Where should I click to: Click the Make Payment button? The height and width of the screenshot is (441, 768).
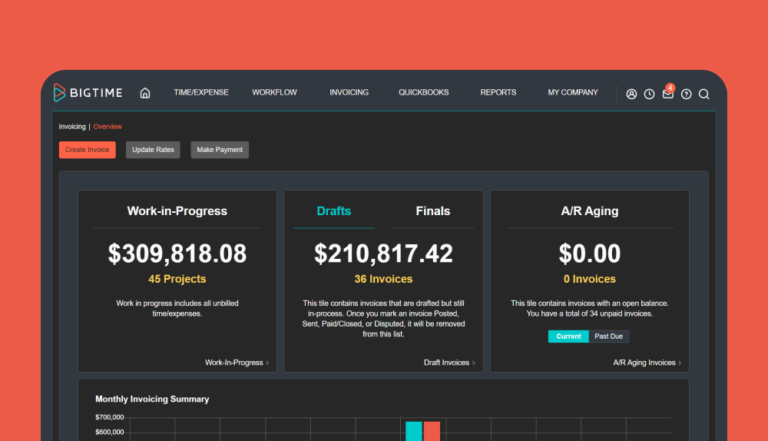tap(219, 150)
